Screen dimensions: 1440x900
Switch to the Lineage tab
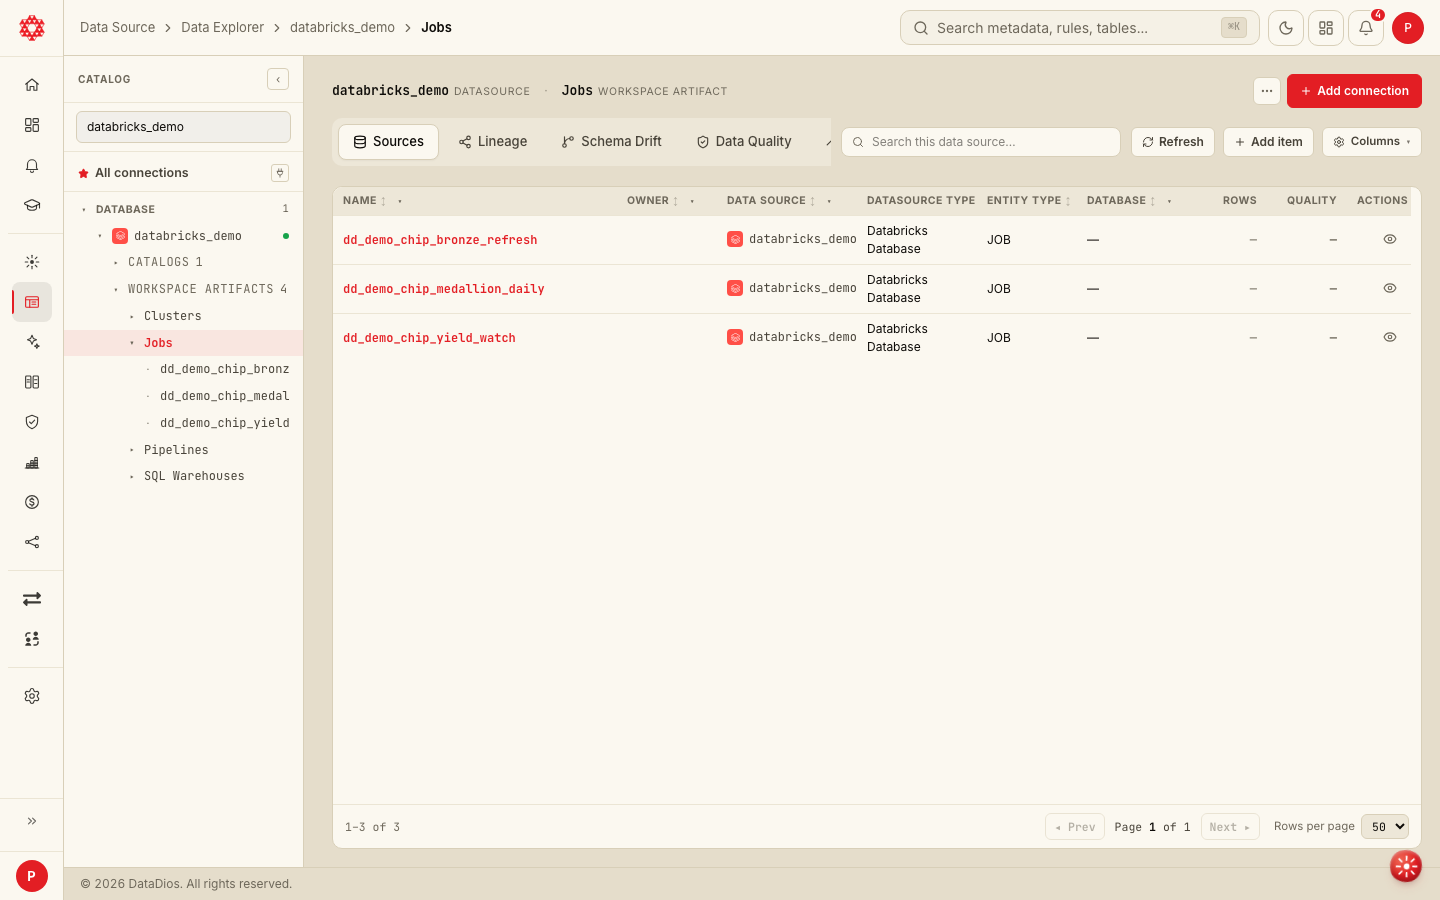pyautogui.click(x=493, y=142)
